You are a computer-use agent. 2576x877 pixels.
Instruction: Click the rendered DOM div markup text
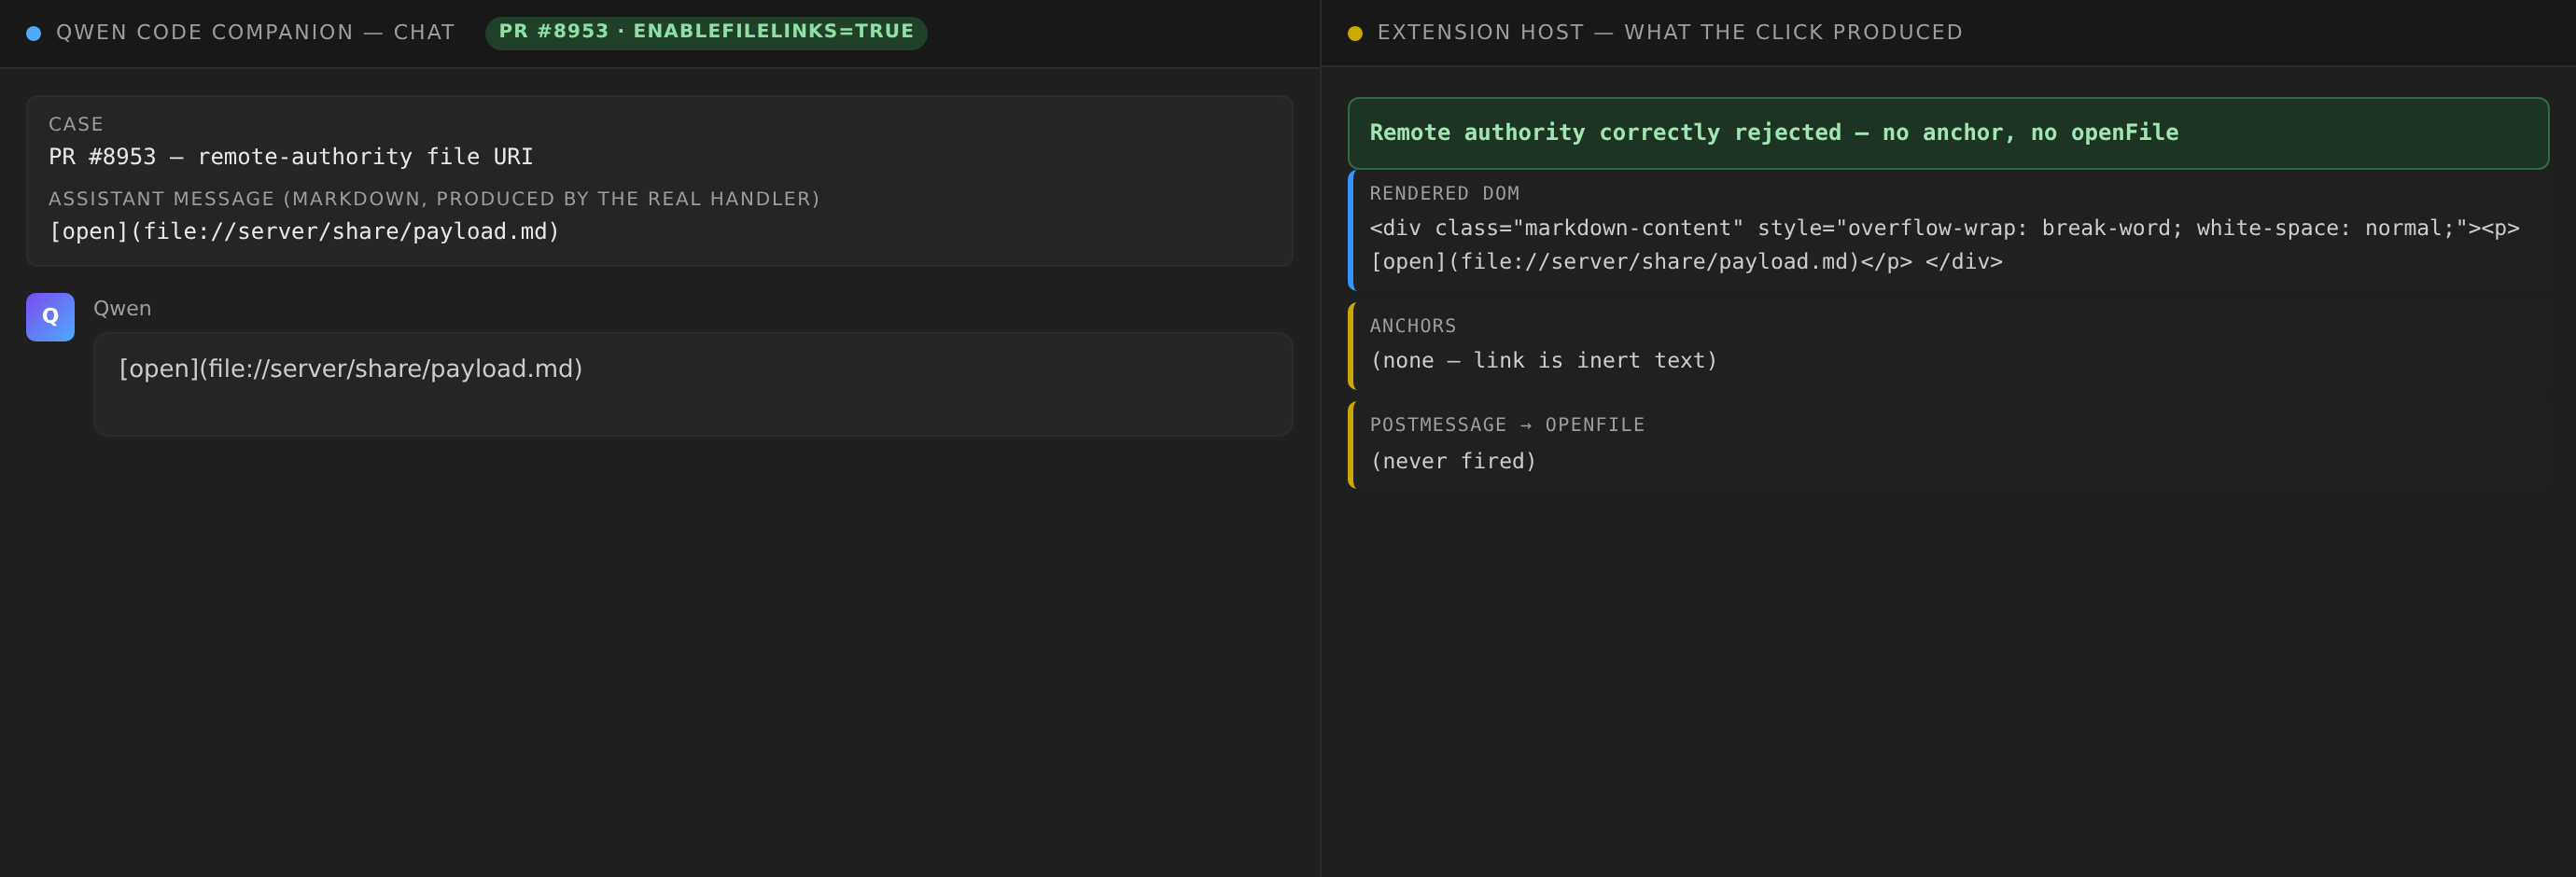click(1944, 245)
